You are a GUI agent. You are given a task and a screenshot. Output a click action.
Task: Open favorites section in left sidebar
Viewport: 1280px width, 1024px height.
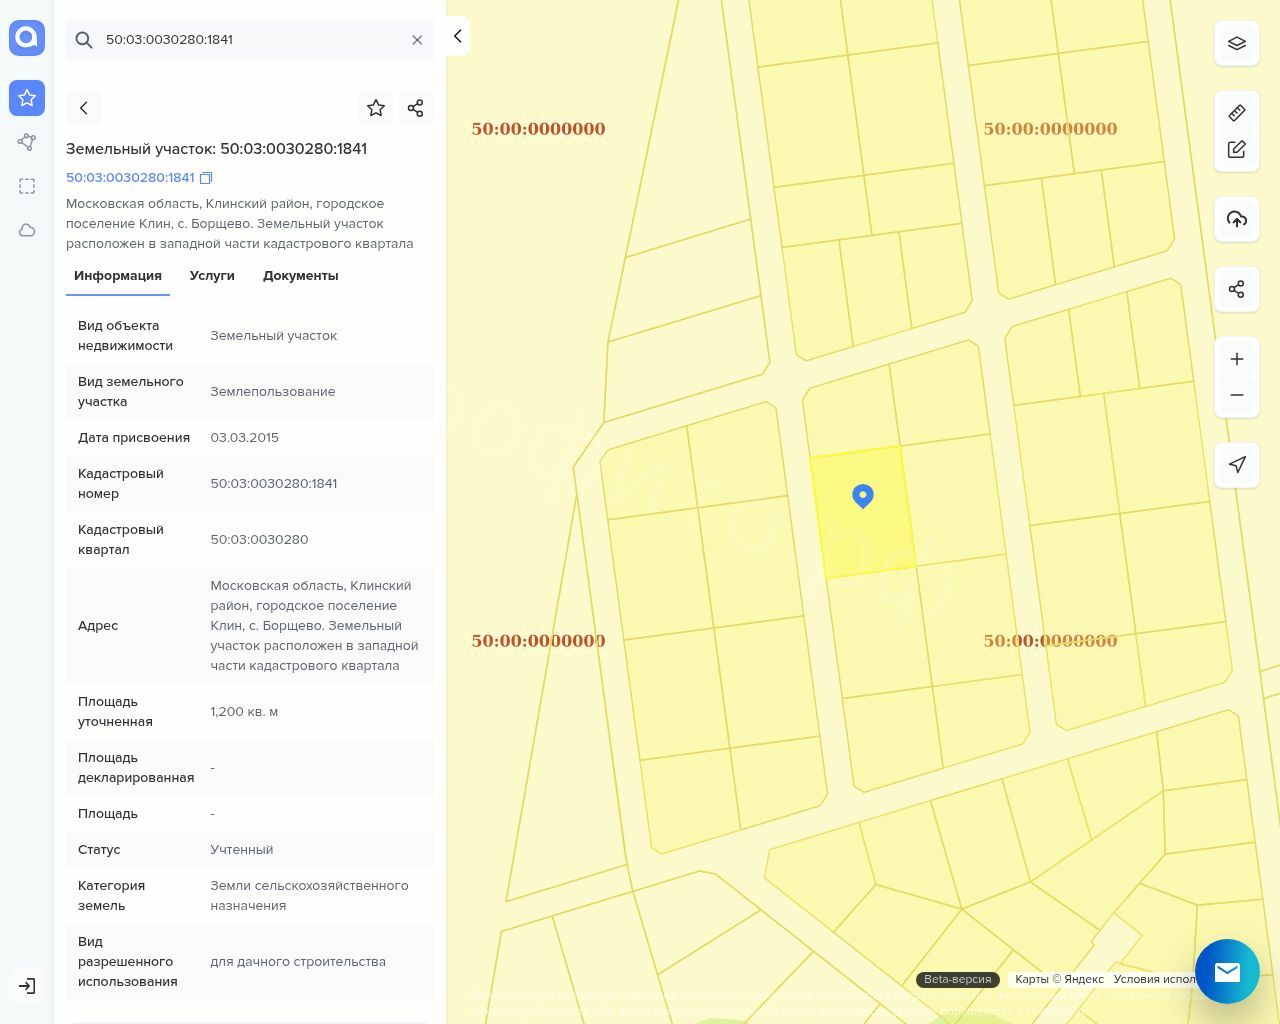tap(27, 98)
